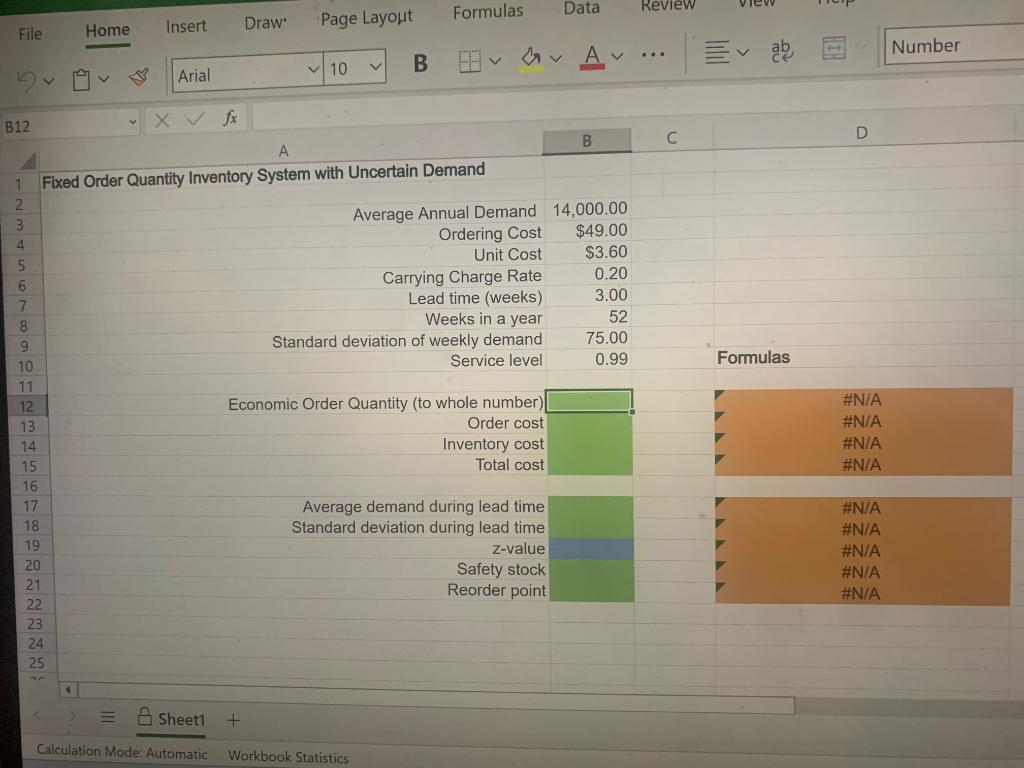The image size is (1024, 768).
Task: Click the Undo arrow icon
Action: [x=26, y=80]
